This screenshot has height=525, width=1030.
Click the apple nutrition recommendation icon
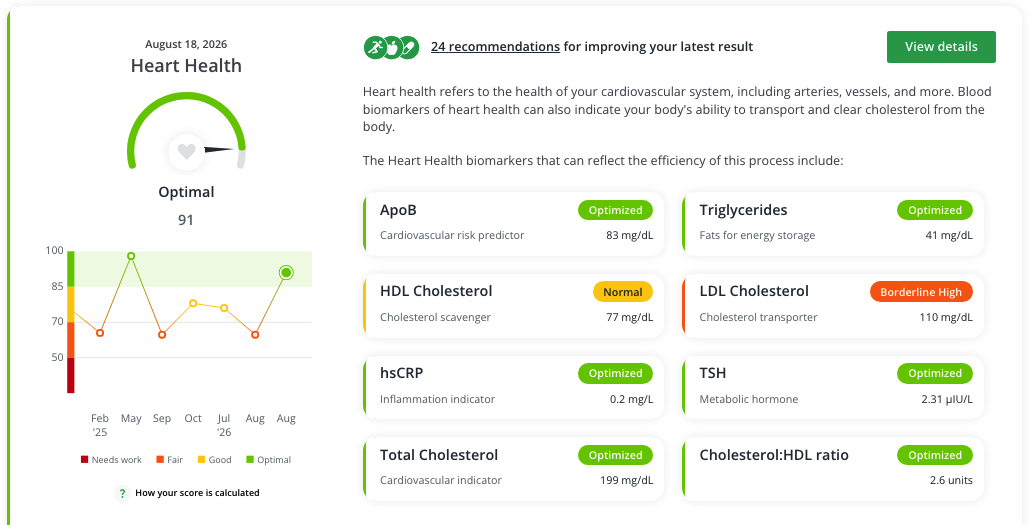click(392, 47)
